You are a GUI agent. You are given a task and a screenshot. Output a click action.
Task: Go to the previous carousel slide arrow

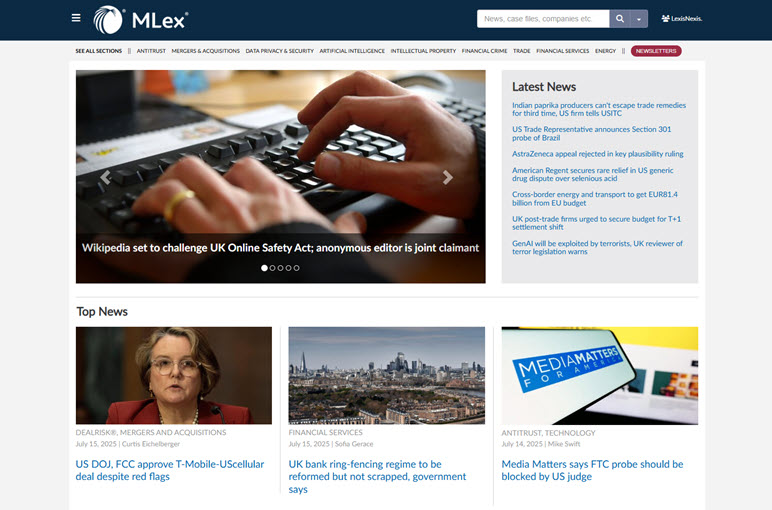pyautogui.click(x=105, y=177)
